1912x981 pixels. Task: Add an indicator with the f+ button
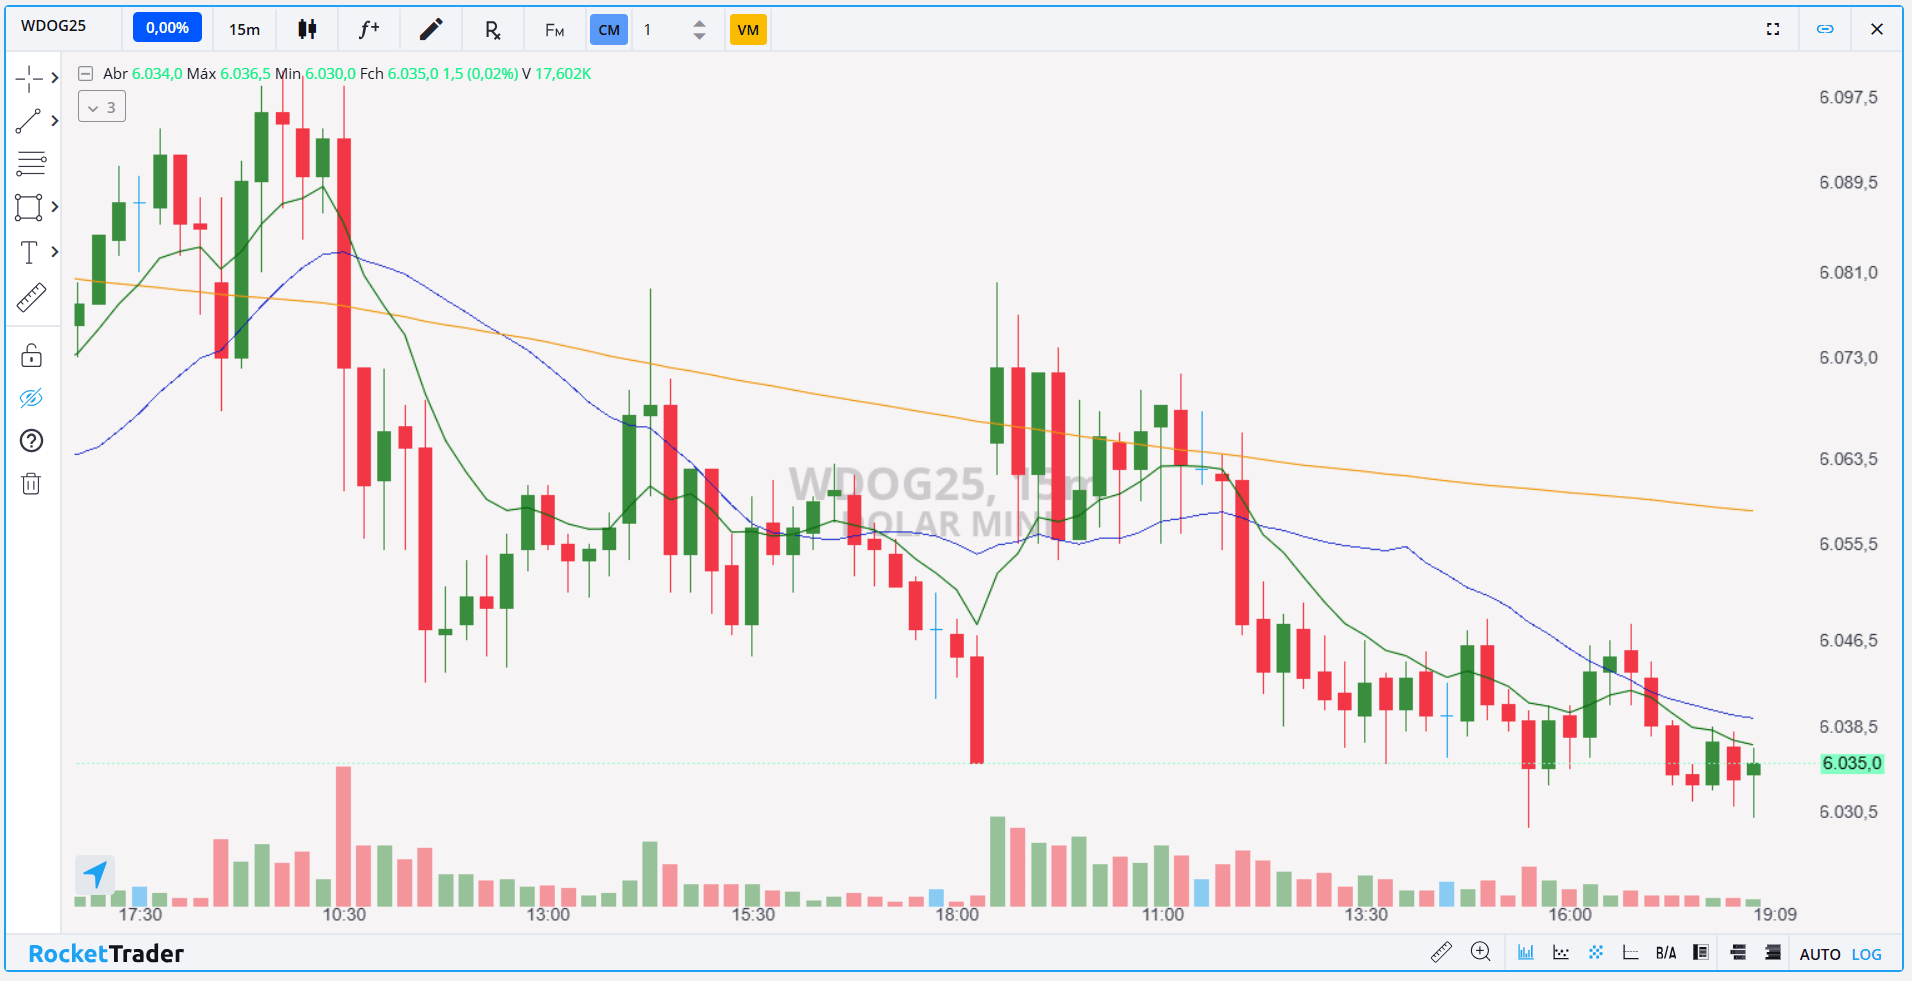[369, 29]
